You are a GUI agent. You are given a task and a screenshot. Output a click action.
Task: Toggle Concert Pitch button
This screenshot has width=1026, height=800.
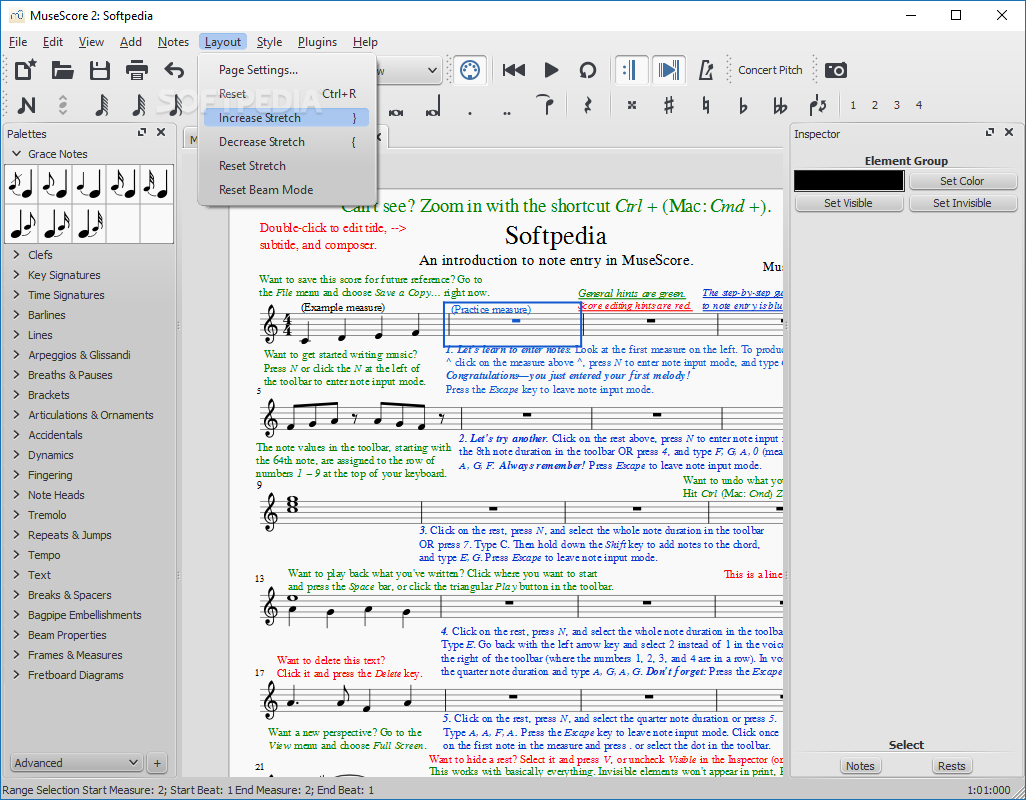(770, 70)
